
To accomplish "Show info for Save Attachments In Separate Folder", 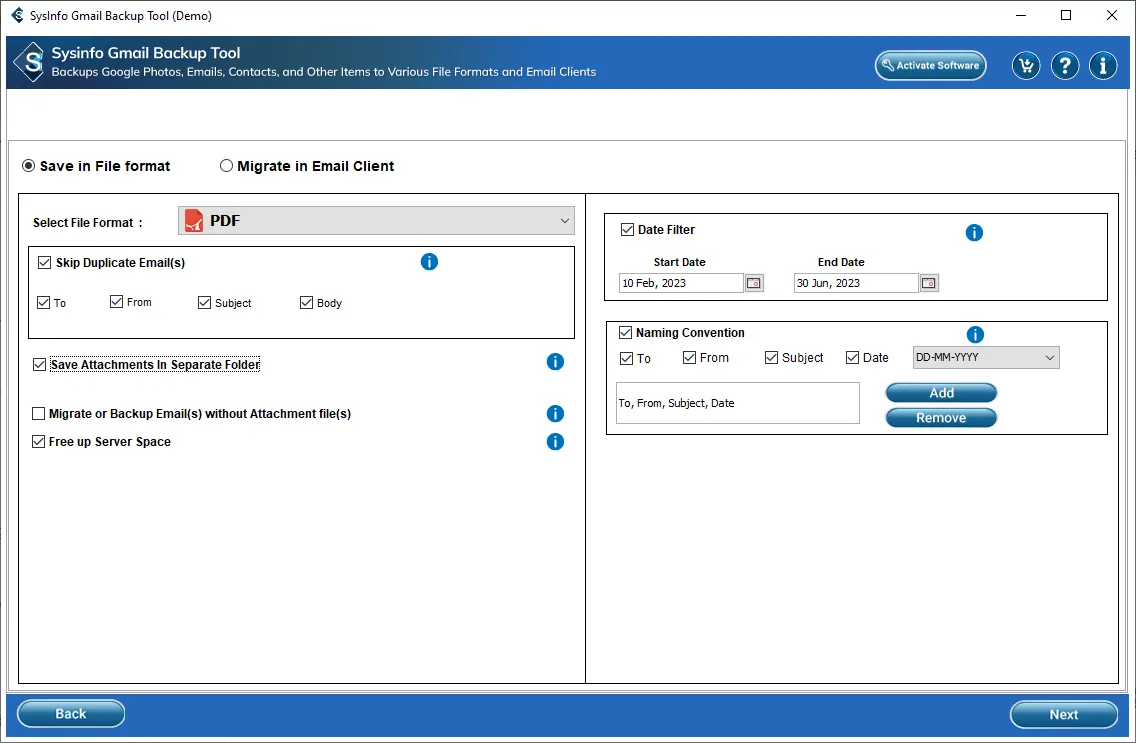I will pos(555,362).
